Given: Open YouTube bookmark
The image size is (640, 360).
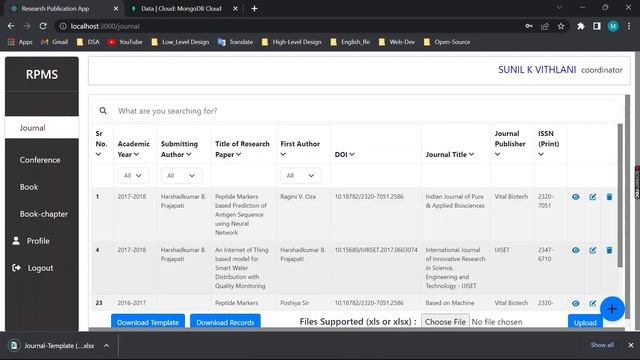Looking at the screenshot, I should (125, 42).
